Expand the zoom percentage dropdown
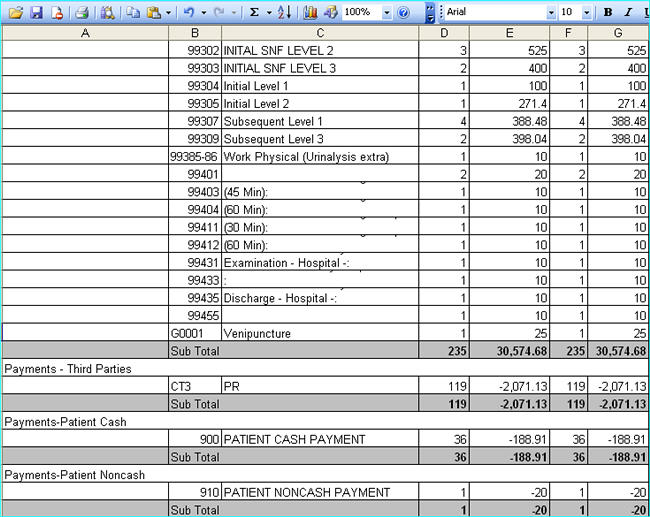650x517 pixels. pyautogui.click(x=386, y=12)
